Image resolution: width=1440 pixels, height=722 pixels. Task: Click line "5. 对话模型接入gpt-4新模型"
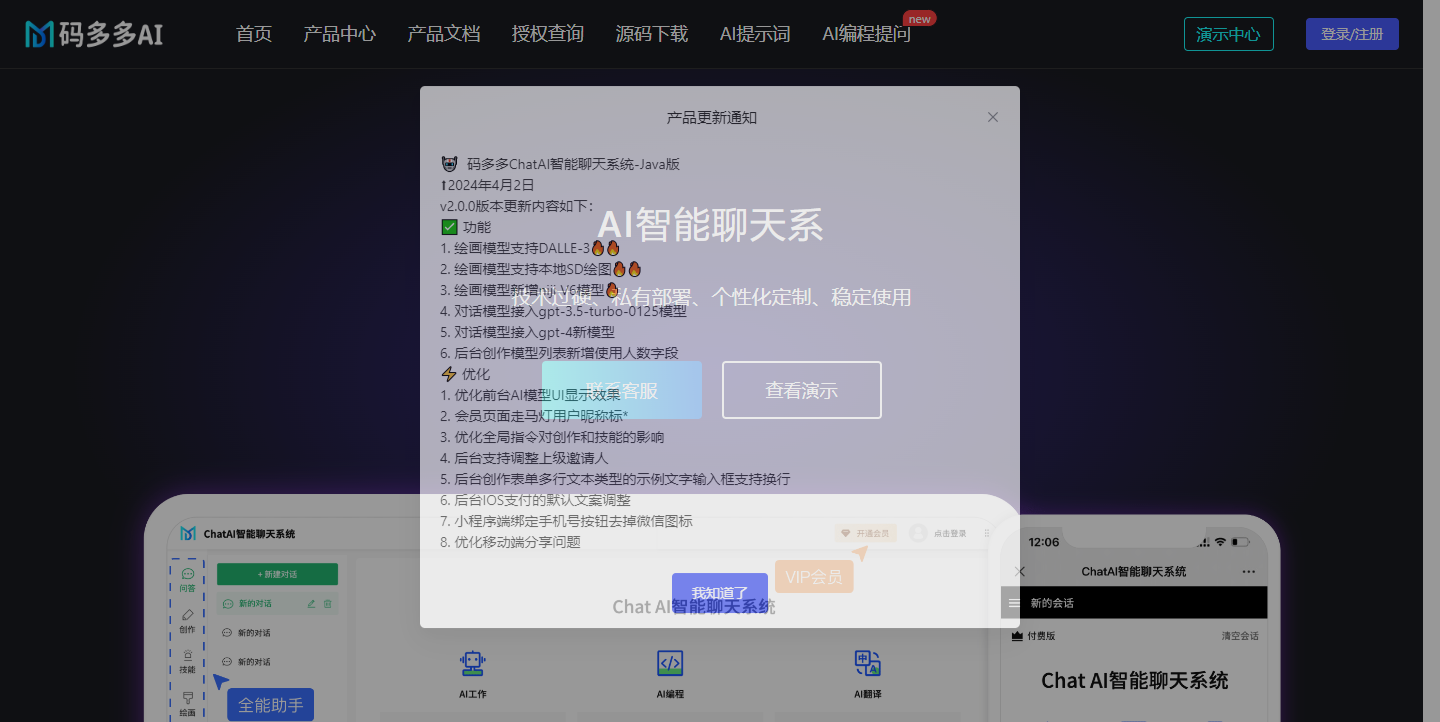[x=527, y=332]
